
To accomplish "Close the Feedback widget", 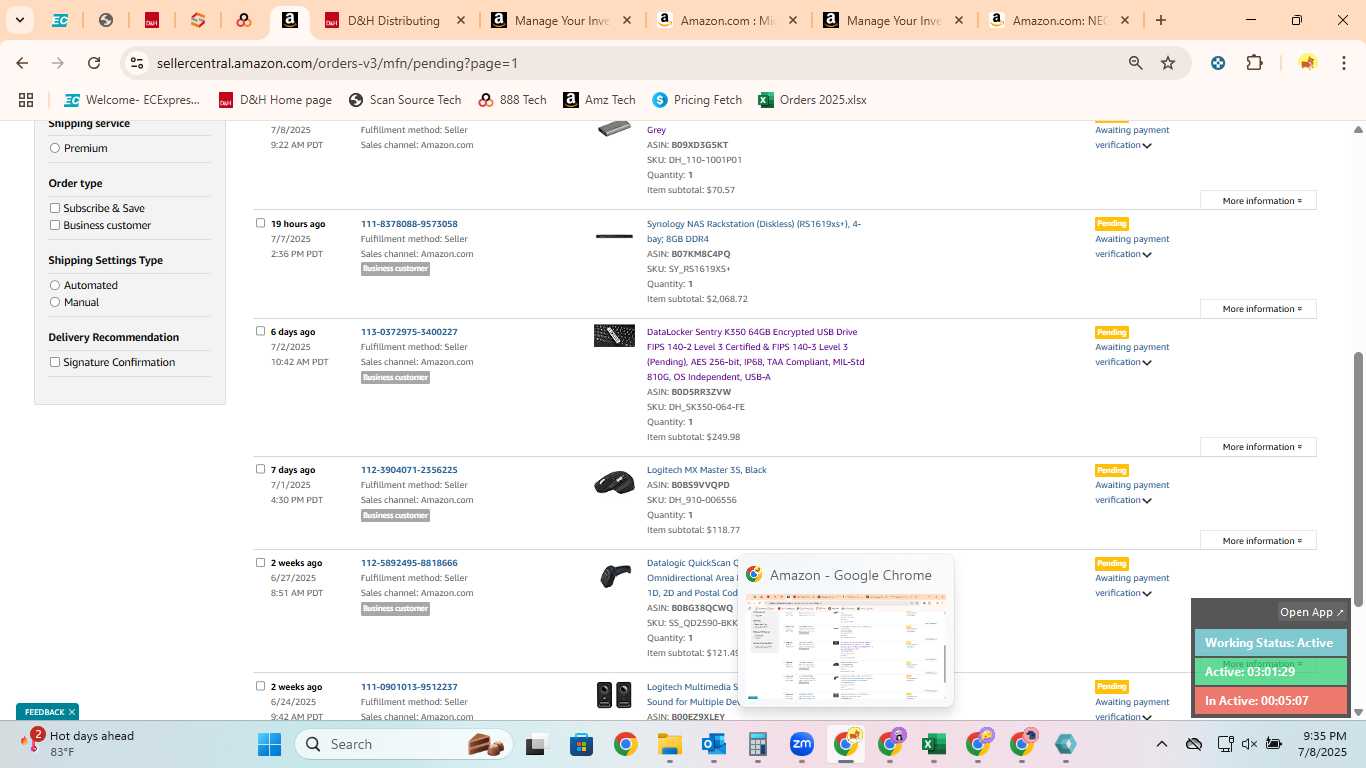I will coord(72,712).
